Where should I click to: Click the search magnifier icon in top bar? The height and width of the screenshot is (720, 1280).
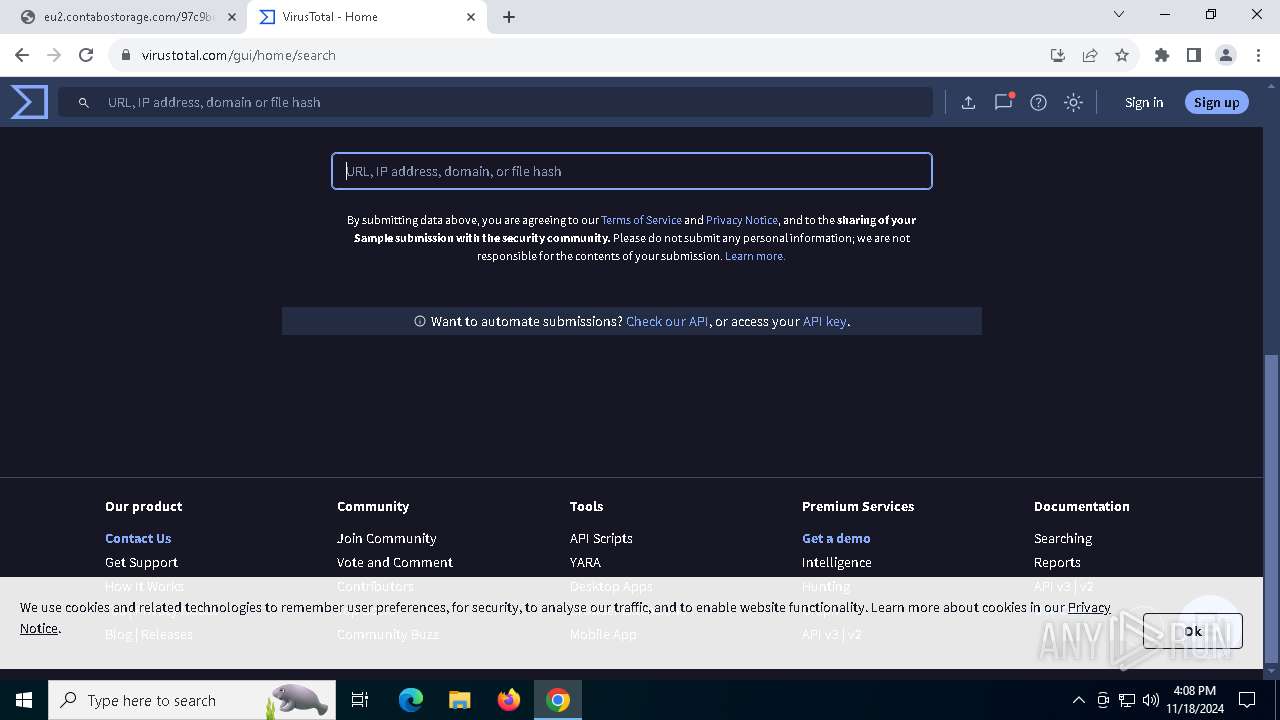[x=84, y=102]
